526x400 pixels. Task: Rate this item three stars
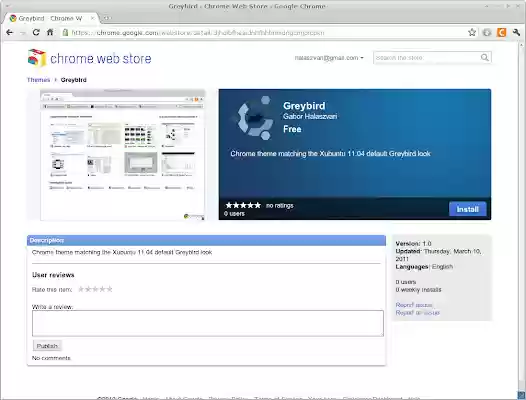pos(95,289)
